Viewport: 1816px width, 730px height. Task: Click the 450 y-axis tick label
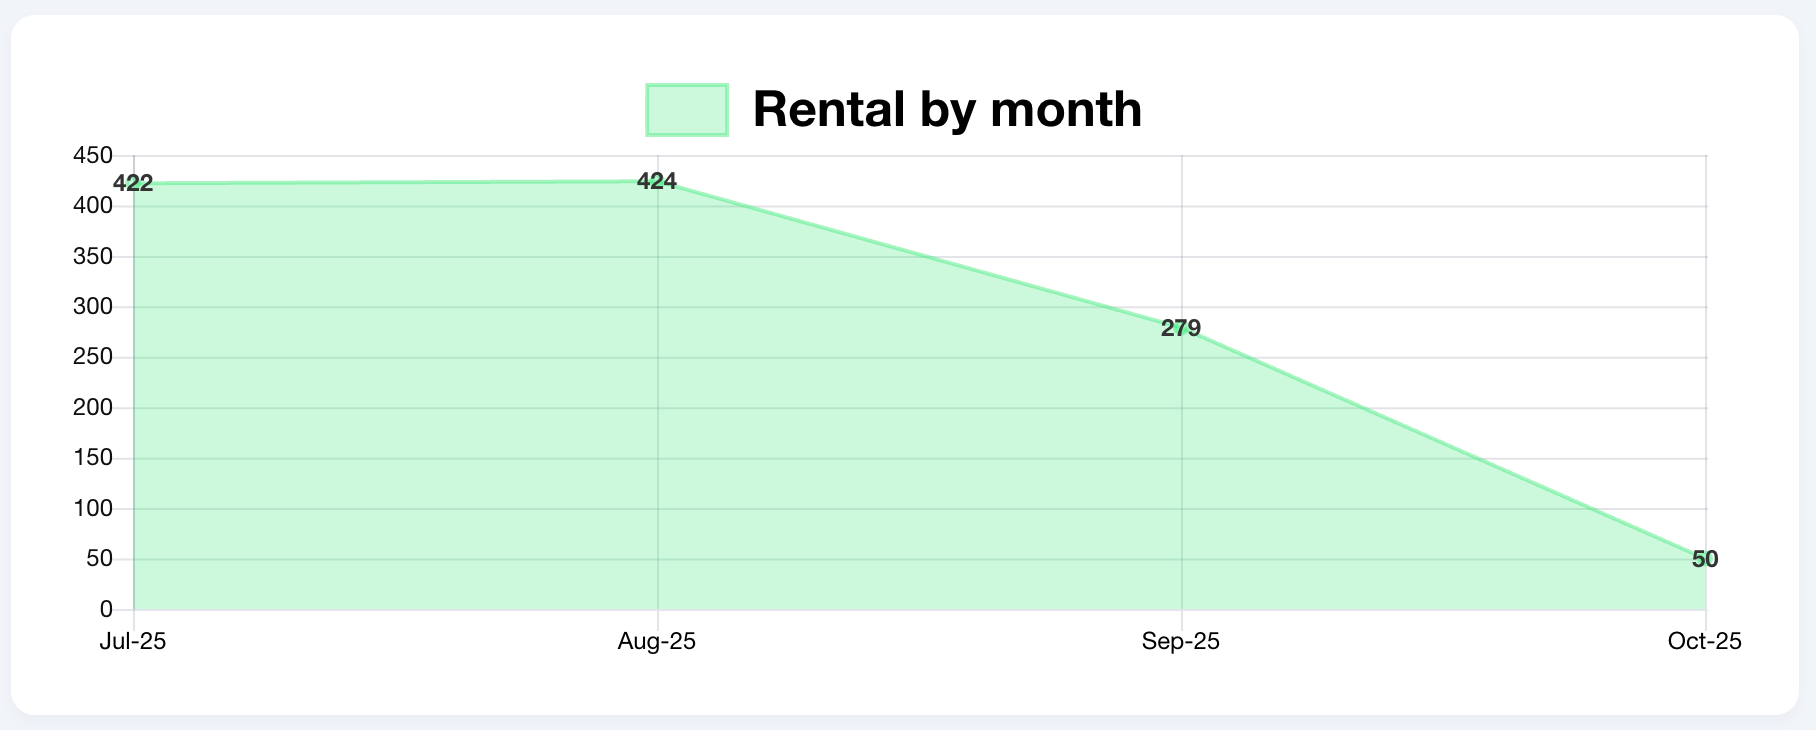click(x=93, y=156)
